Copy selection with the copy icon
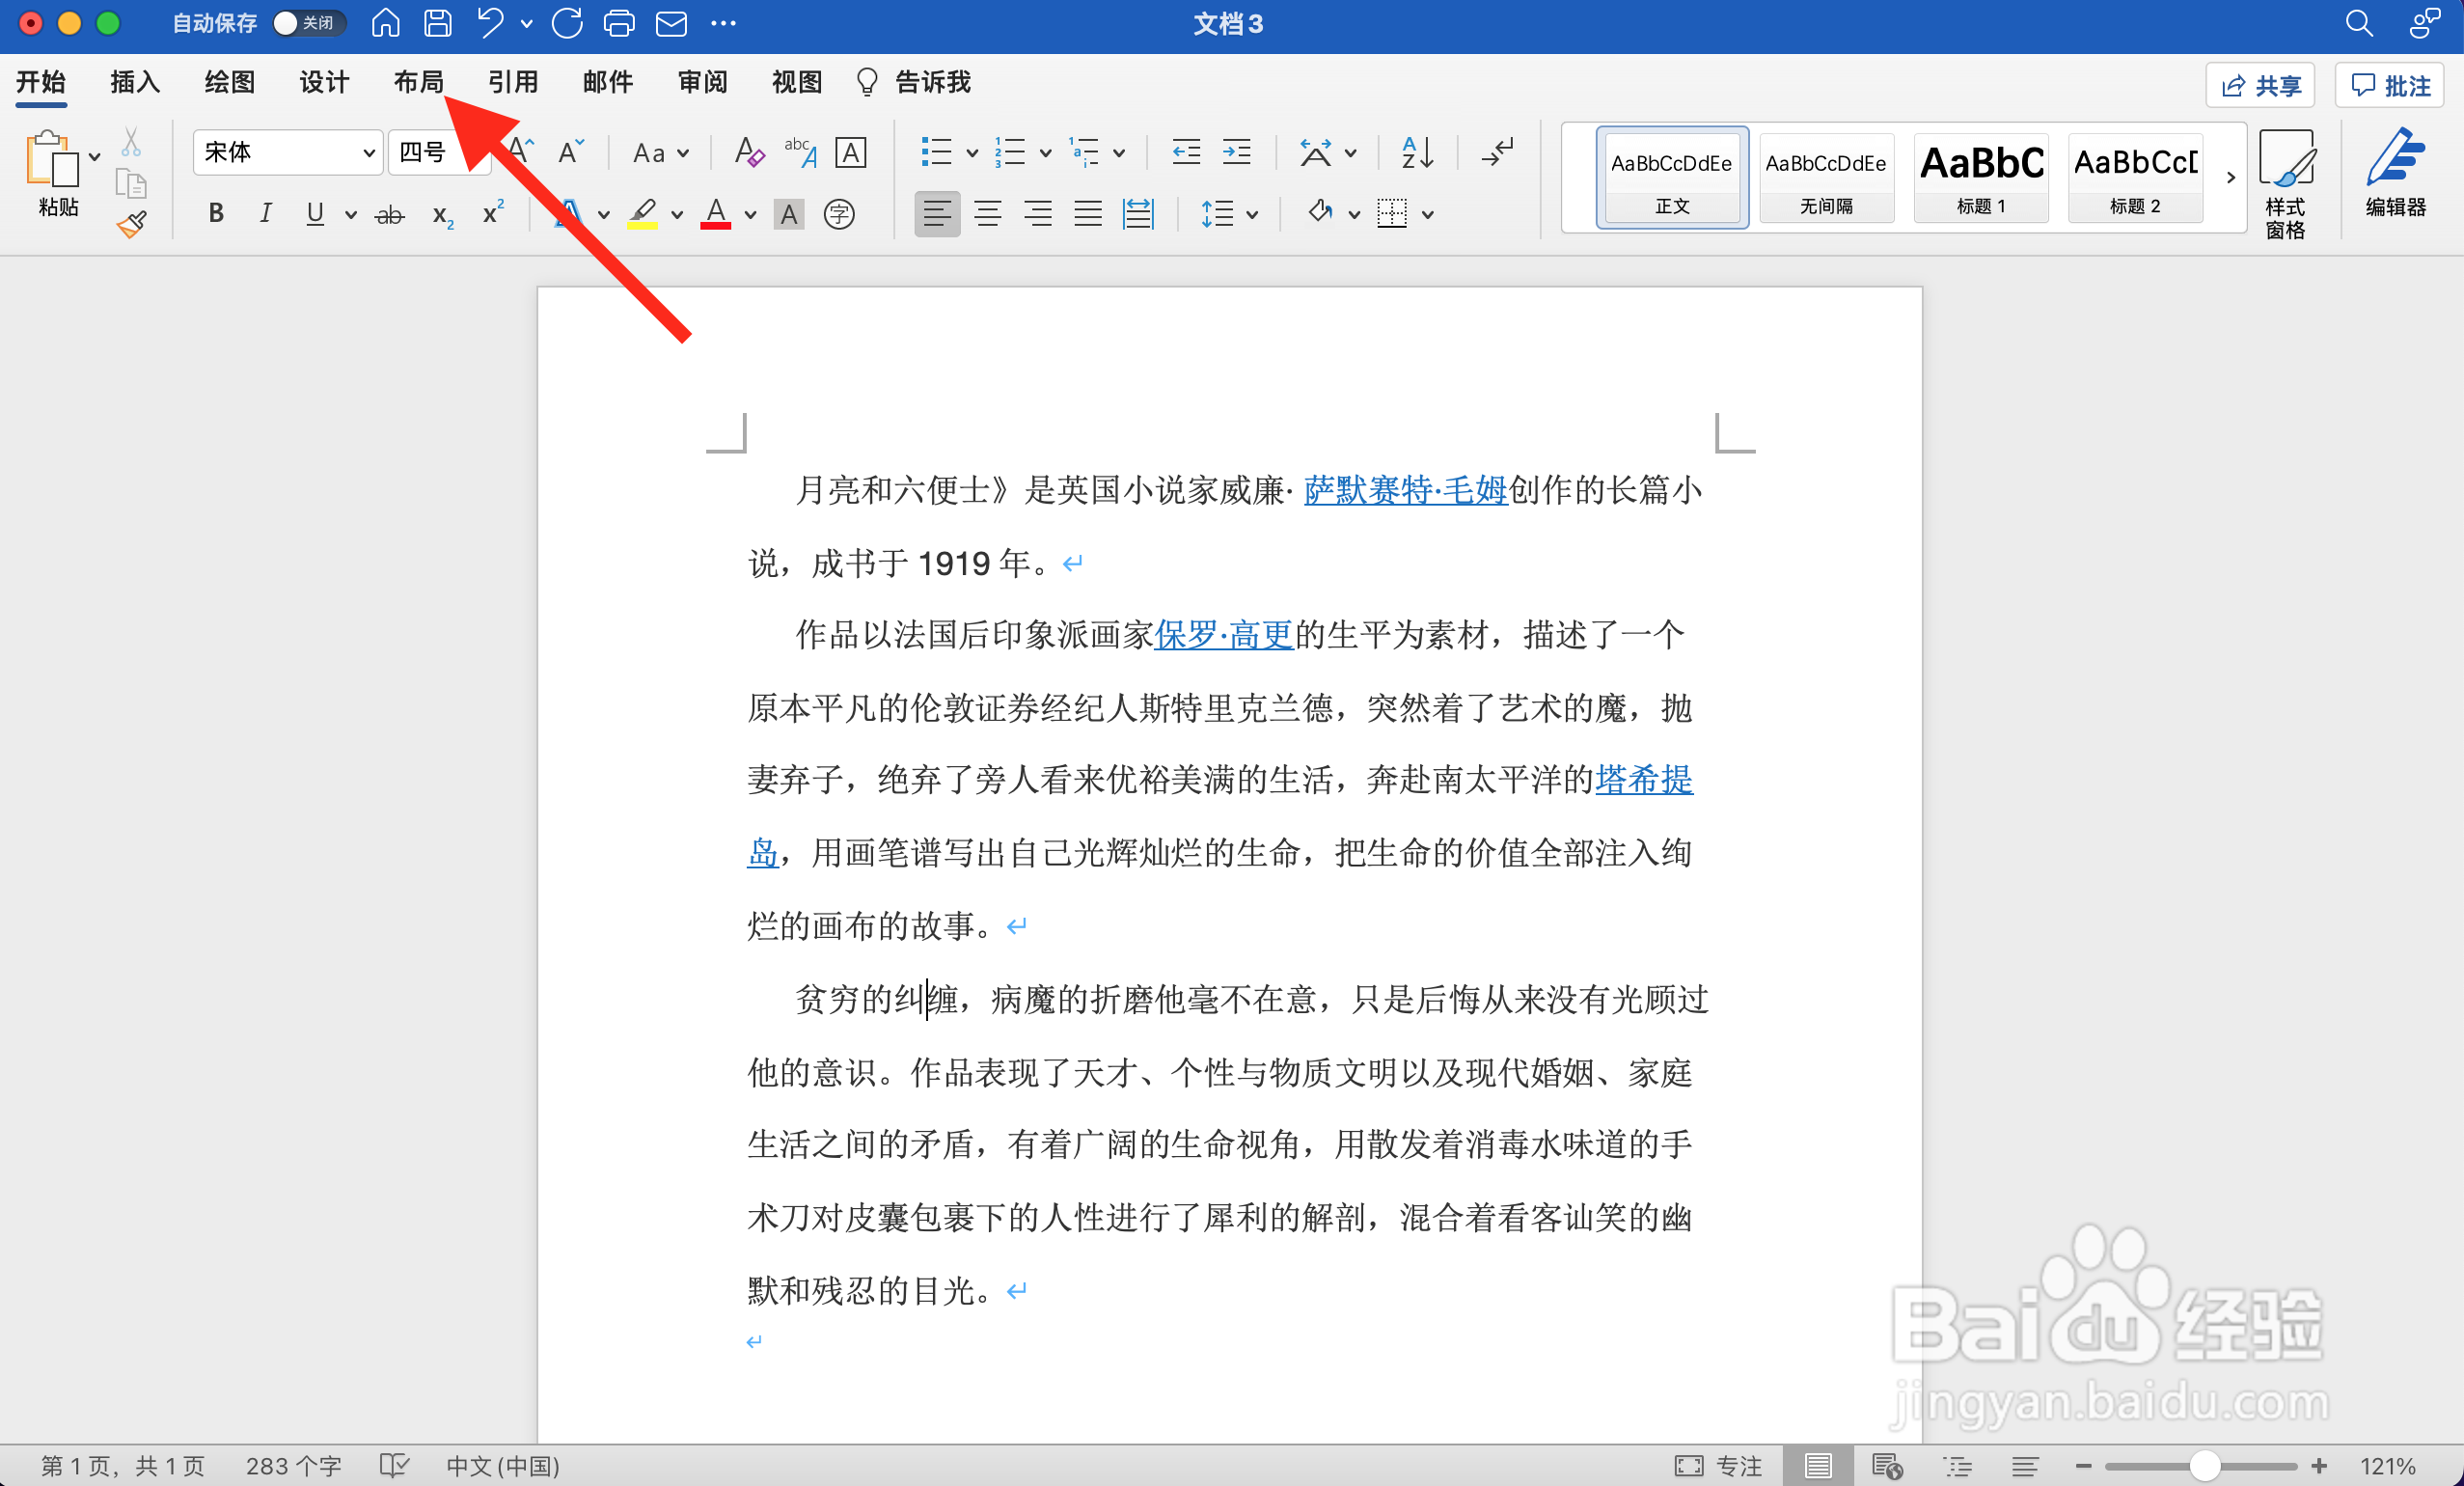This screenshot has width=2464, height=1486. point(131,185)
